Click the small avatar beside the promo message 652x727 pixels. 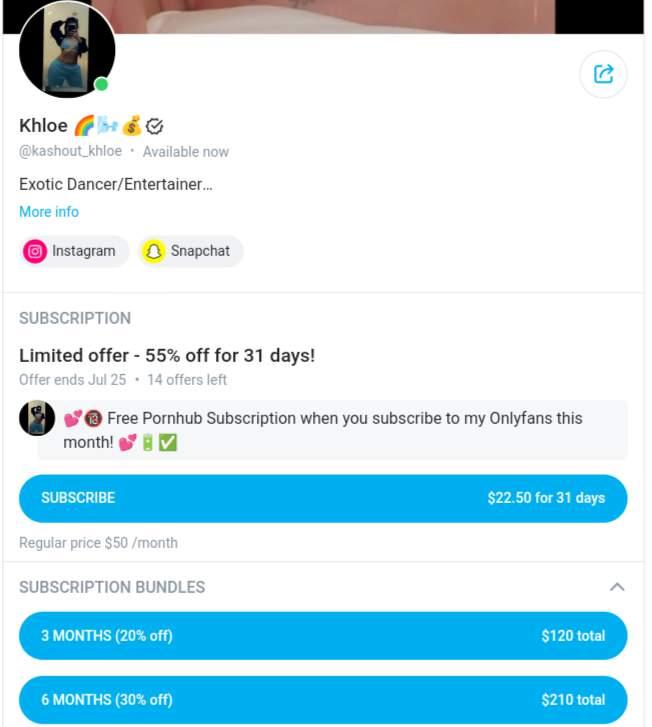(37, 418)
